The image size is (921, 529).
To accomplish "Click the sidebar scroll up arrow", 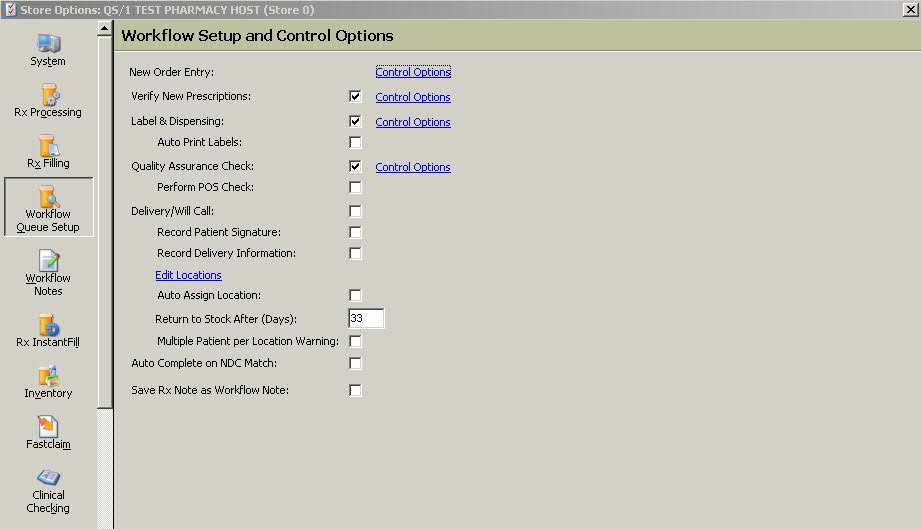I will 105,28.
